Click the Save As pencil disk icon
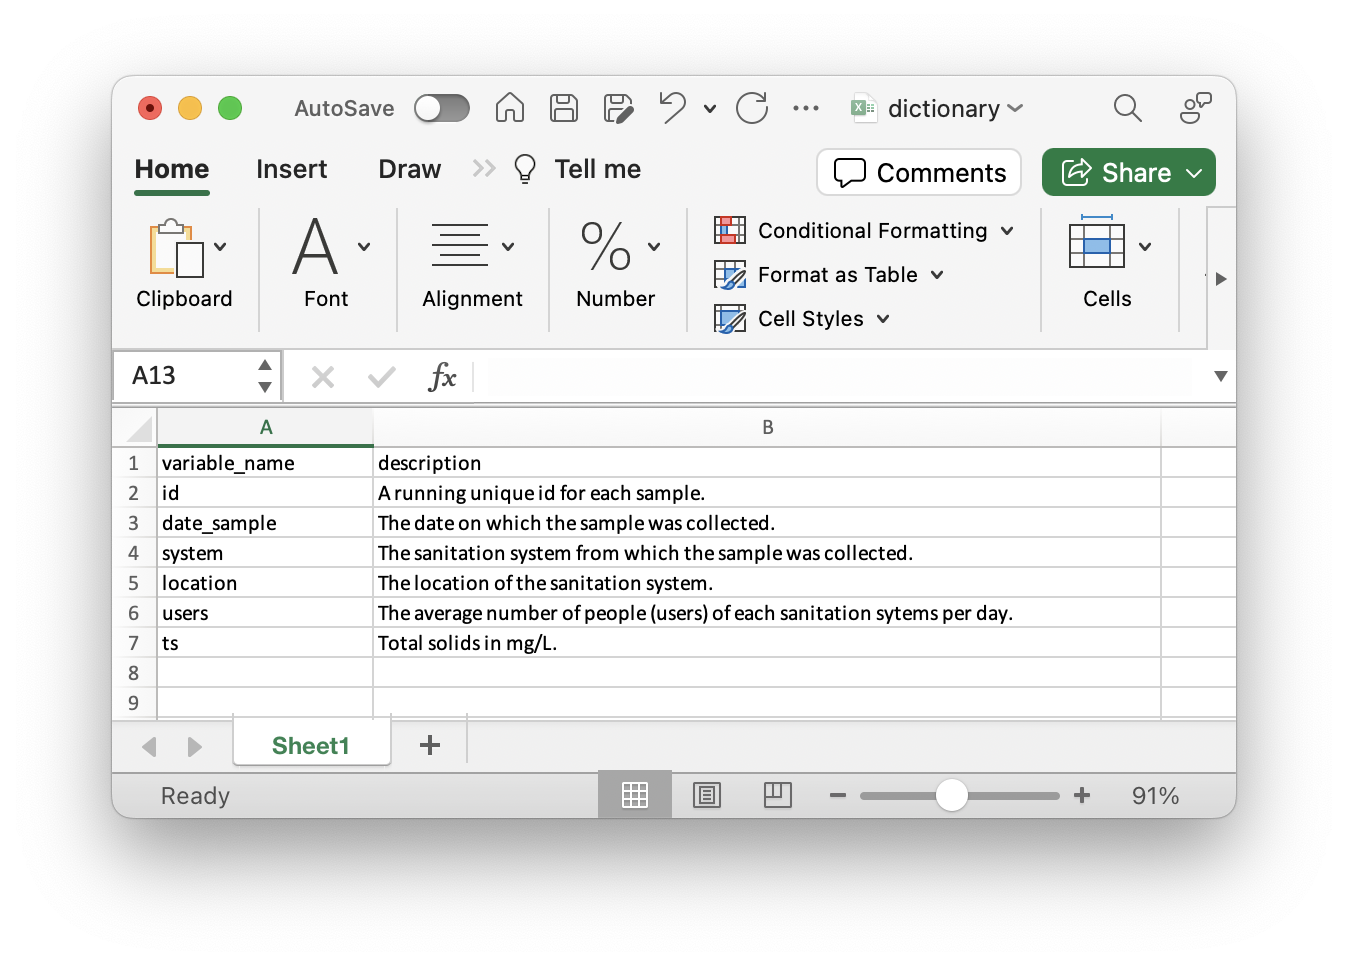 click(619, 108)
